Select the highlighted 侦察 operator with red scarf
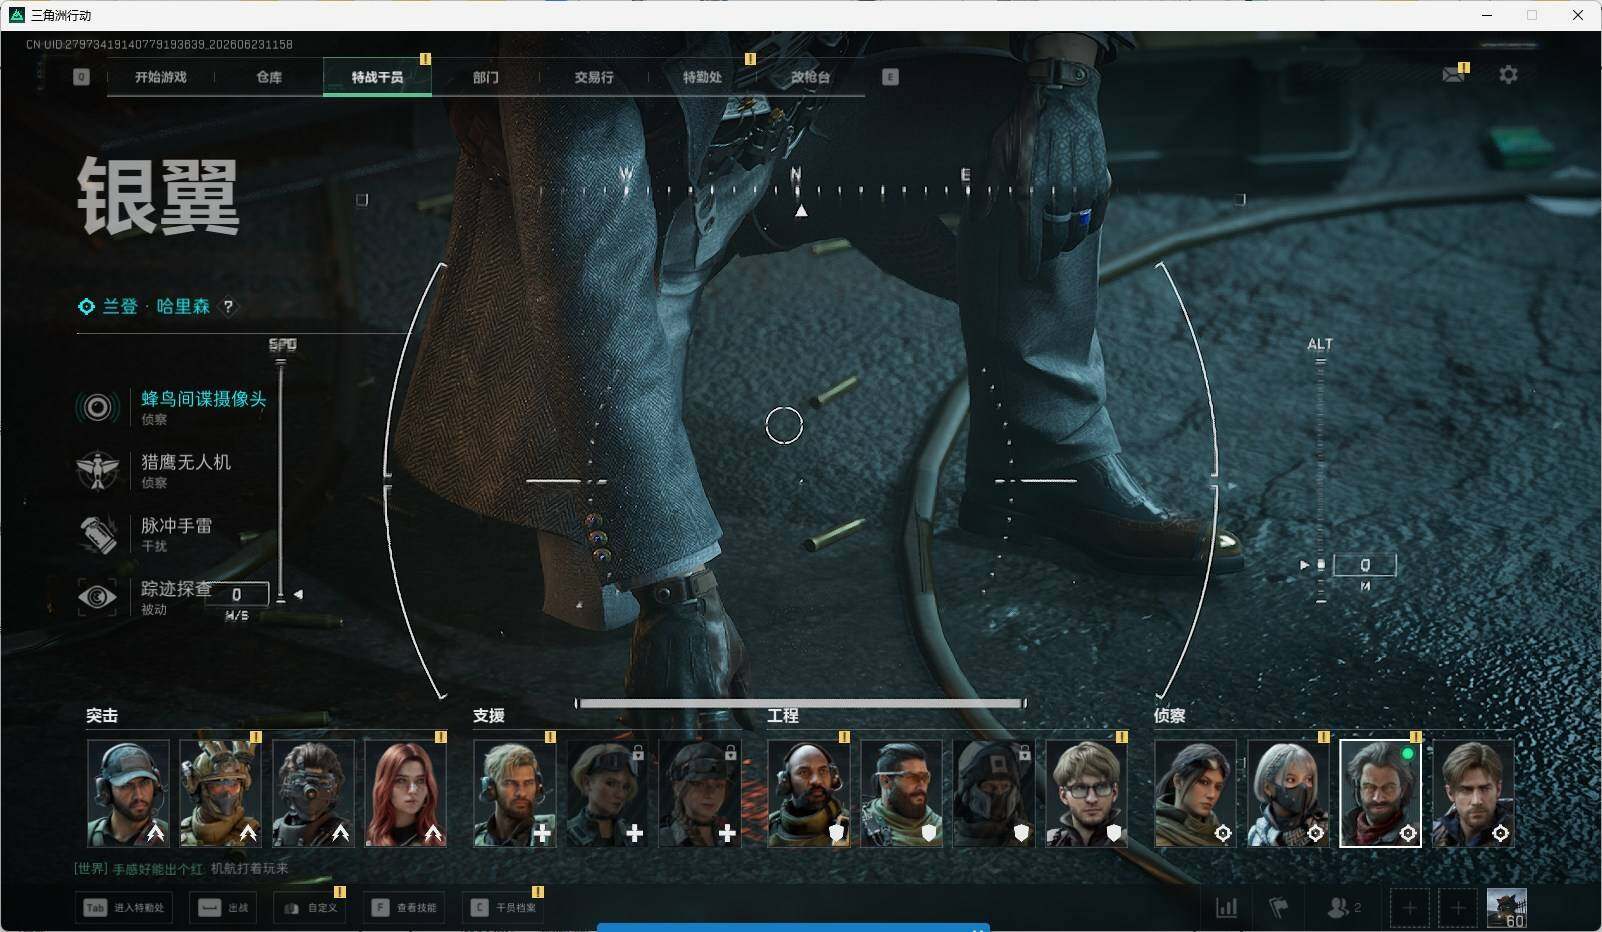1602x932 pixels. [x=1381, y=793]
